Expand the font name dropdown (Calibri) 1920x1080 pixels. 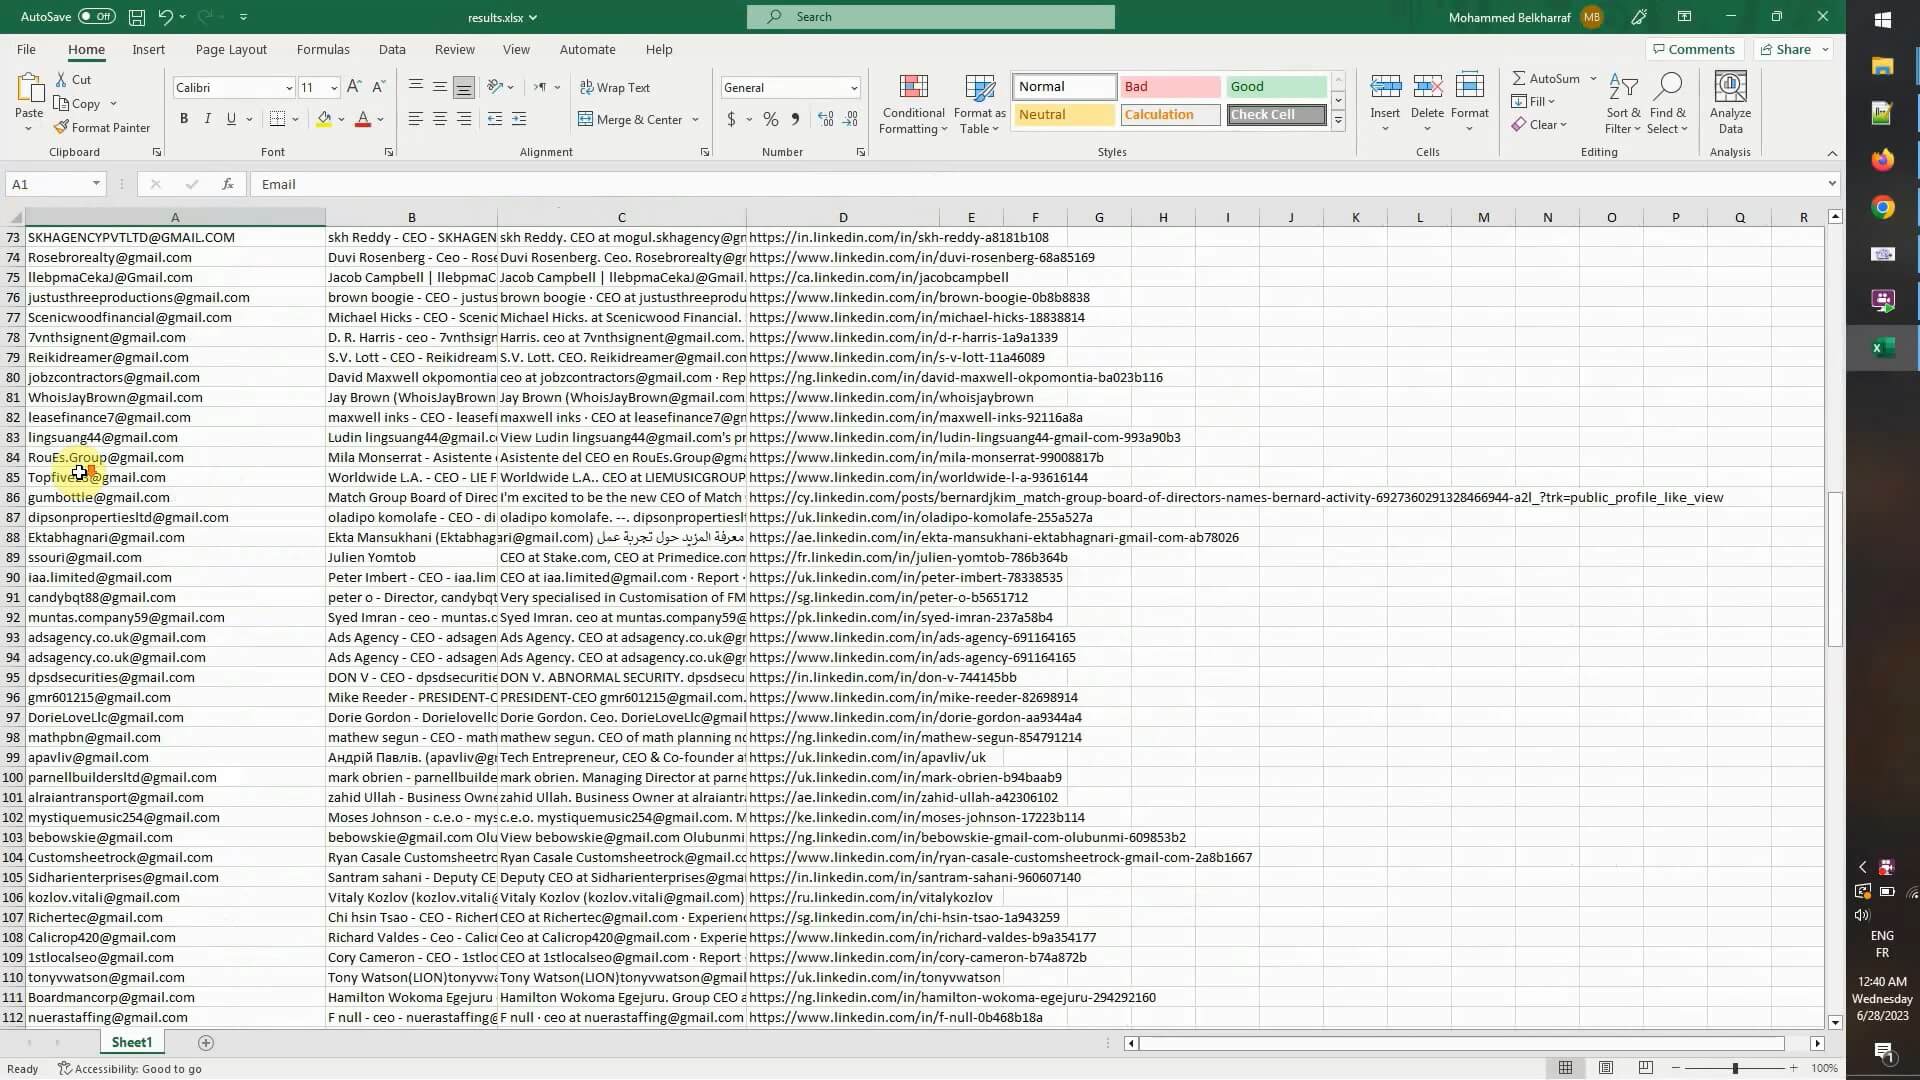click(x=289, y=88)
